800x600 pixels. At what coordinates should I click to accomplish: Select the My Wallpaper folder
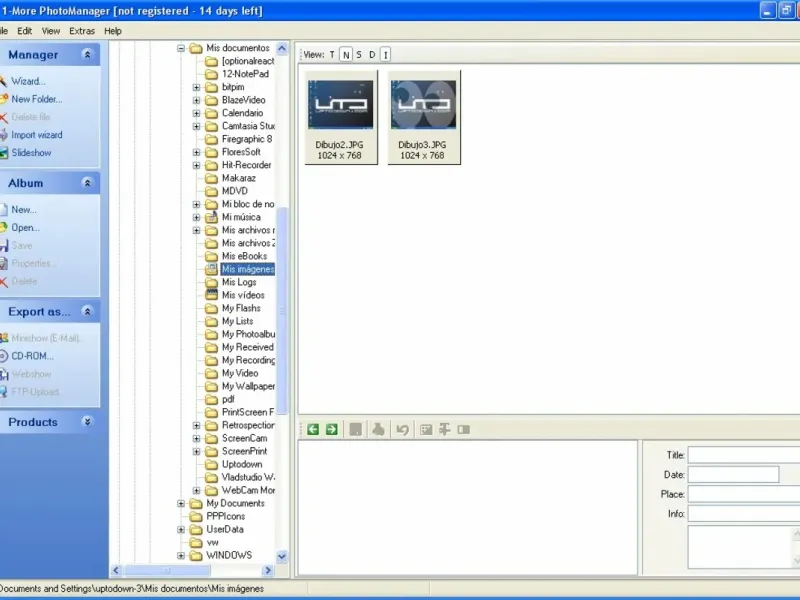[248, 386]
